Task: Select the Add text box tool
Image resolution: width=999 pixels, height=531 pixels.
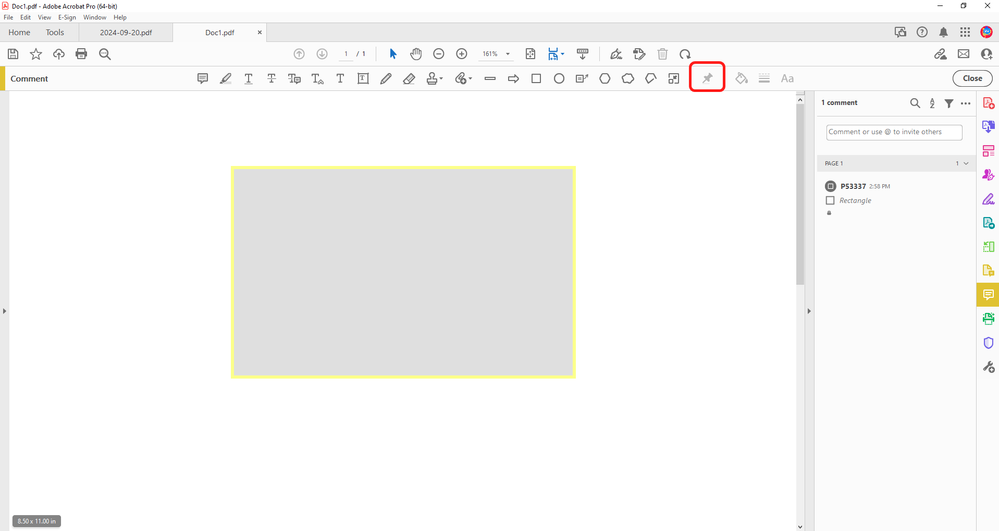Action: 363,78
